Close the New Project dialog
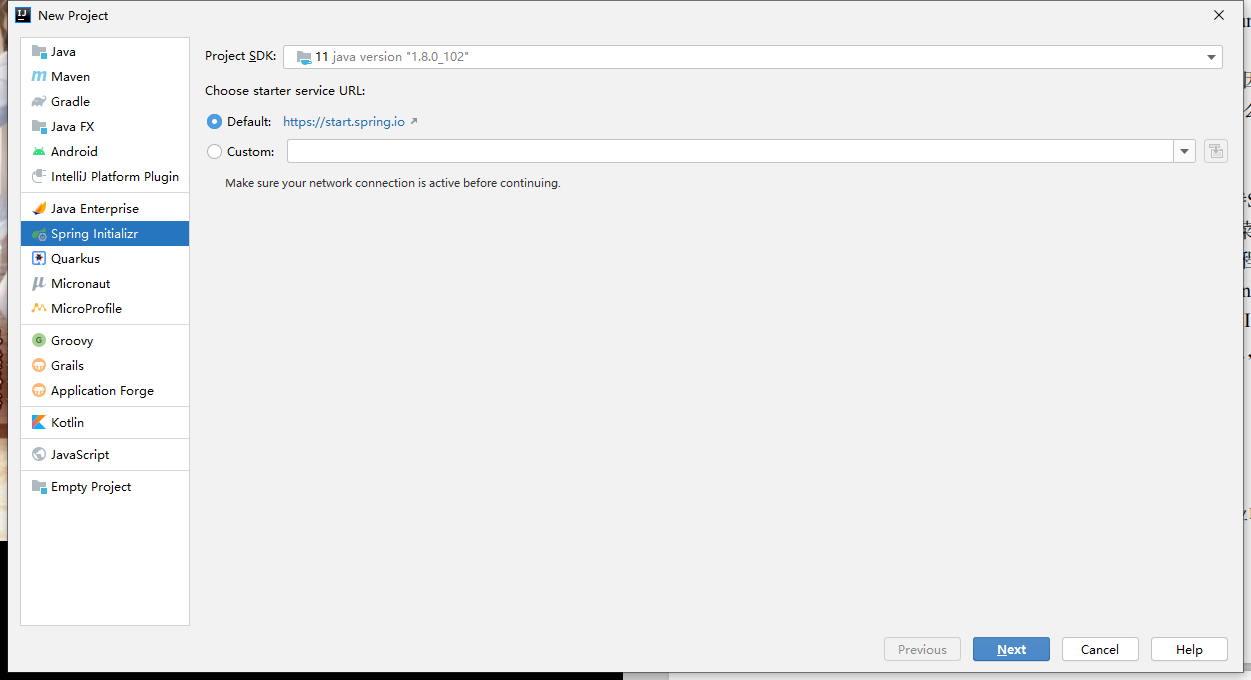 point(1218,15)
